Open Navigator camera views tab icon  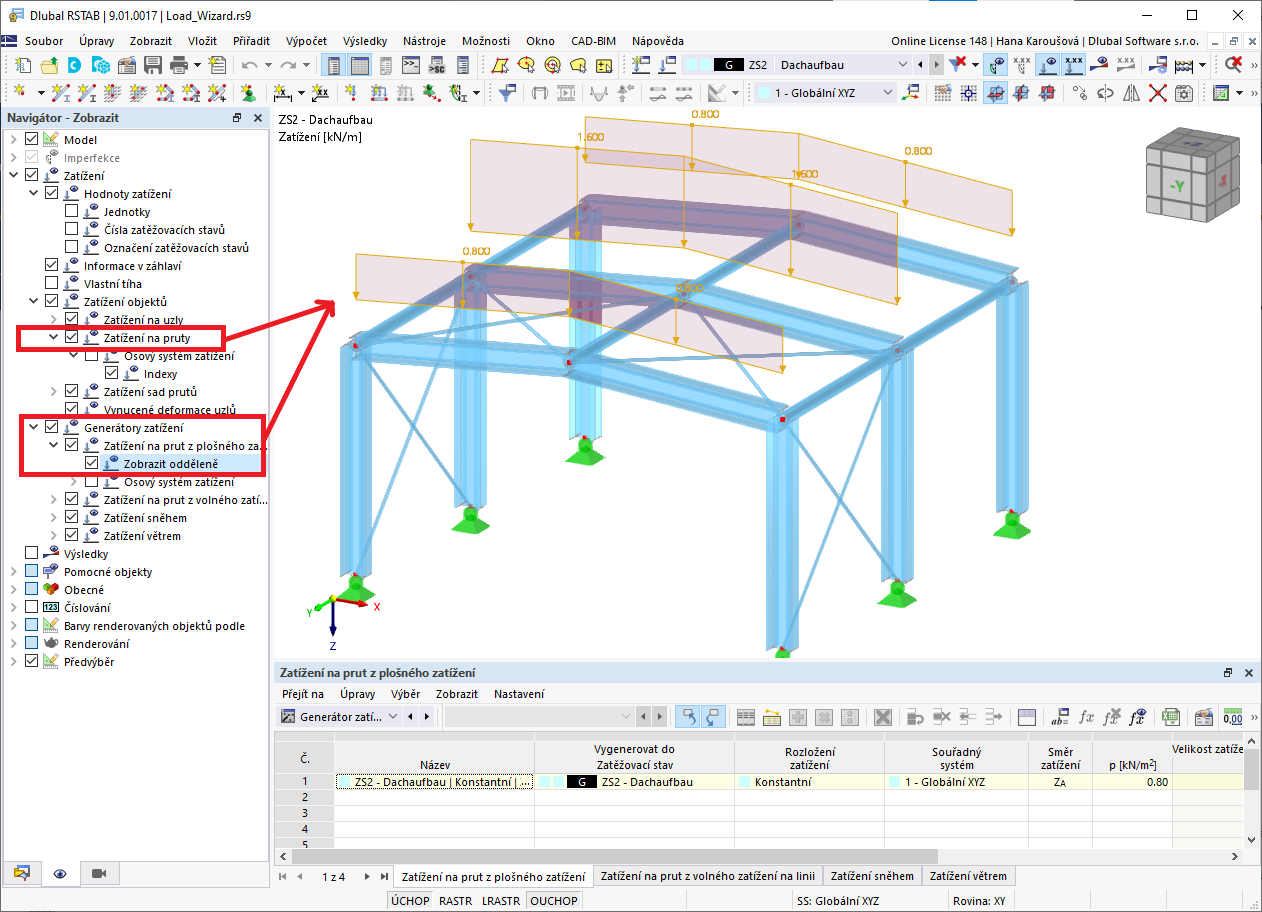(x=98, y=873)
